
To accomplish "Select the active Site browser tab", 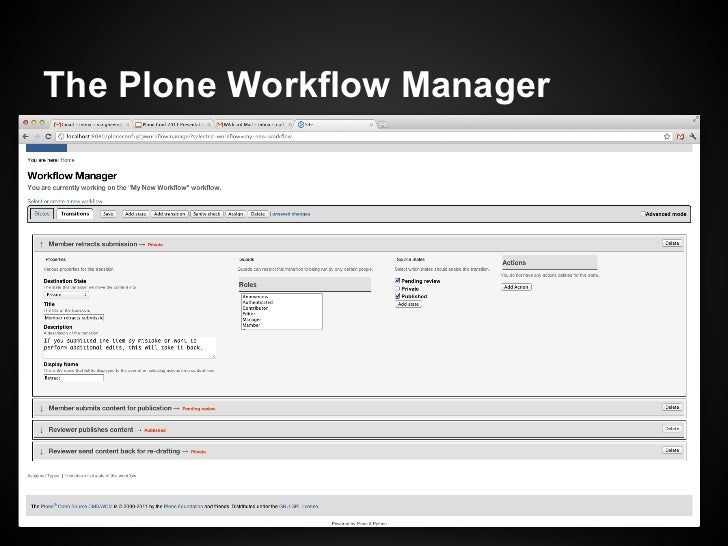I will (x=335, y=124).
